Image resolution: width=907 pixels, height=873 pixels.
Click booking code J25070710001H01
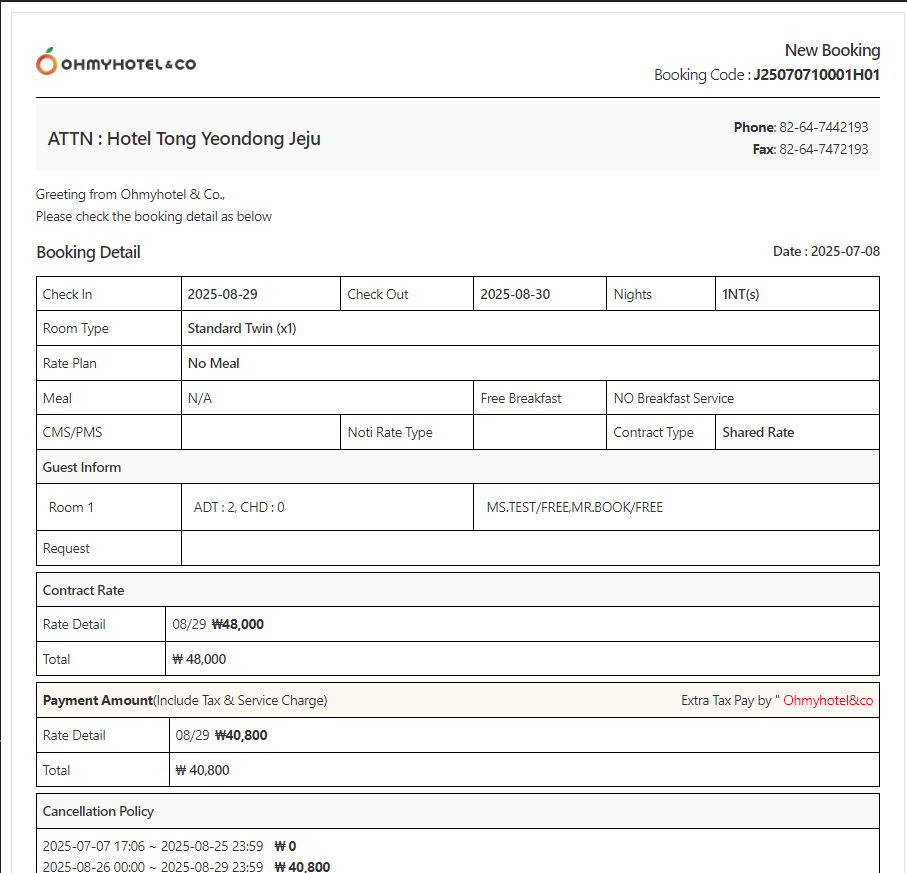(x=816, y=74)
